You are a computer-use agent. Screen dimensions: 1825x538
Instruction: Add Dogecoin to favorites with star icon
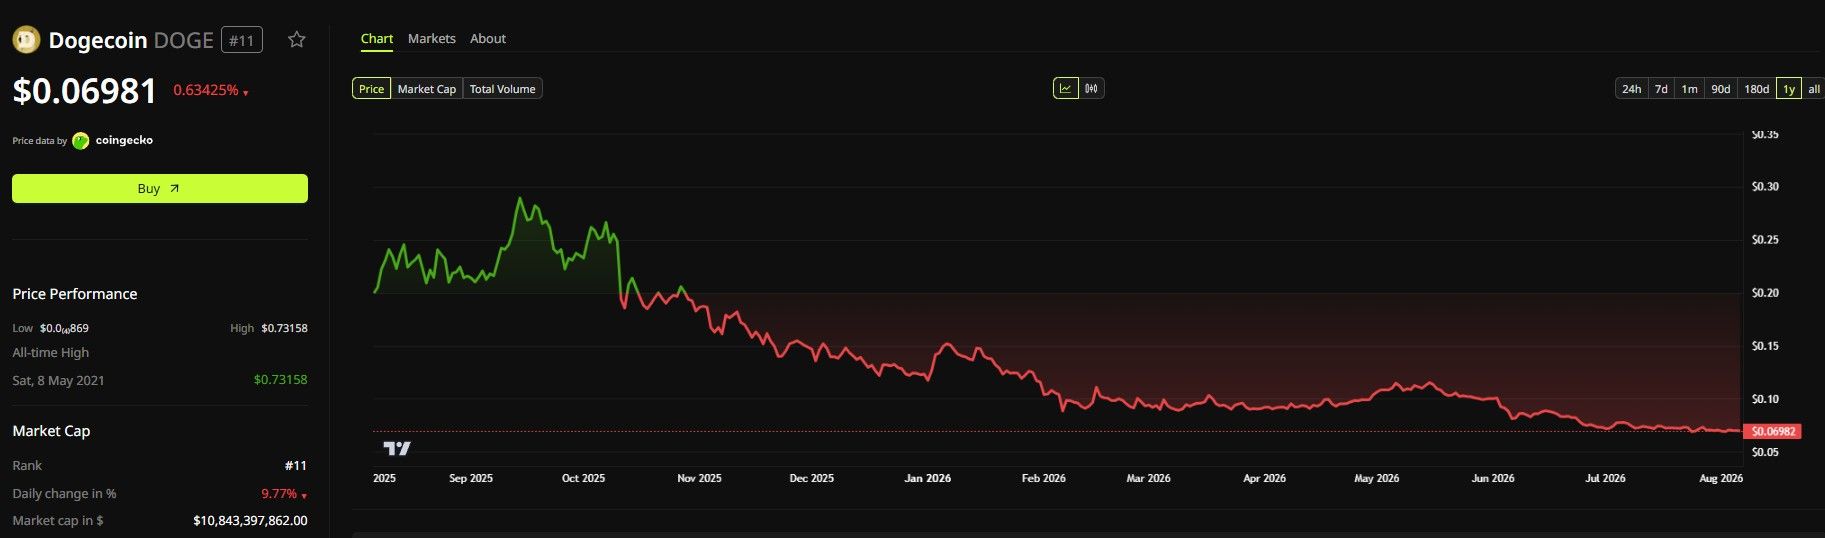tap(296, 40)
